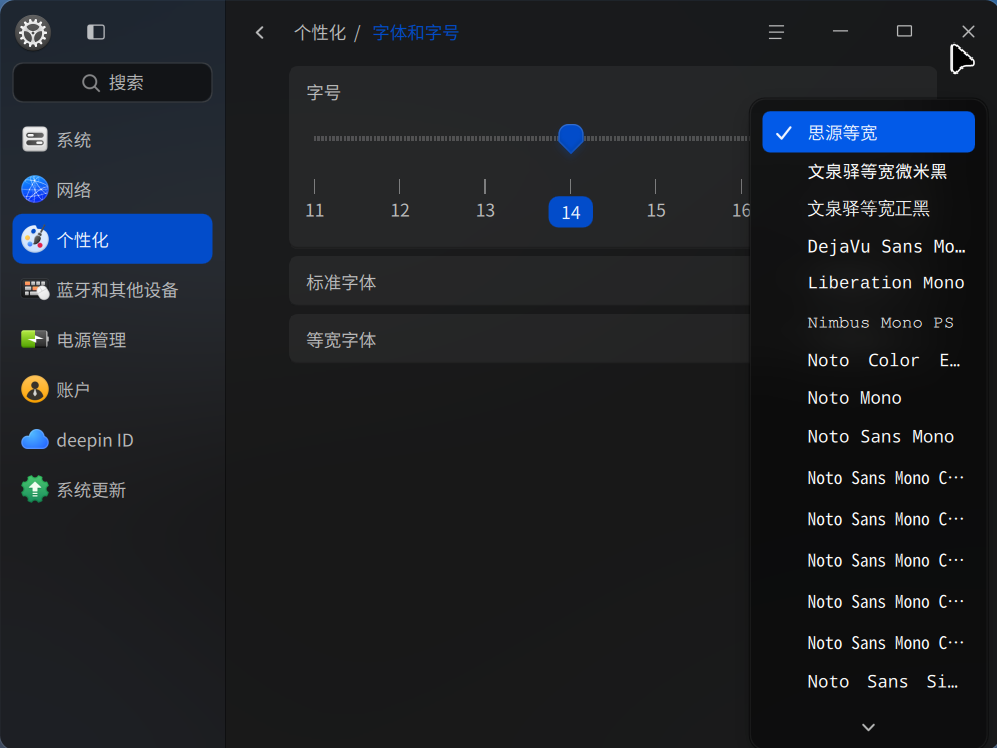Click the 标准字体 row label
997x748 pixels.
click(341, 282)
